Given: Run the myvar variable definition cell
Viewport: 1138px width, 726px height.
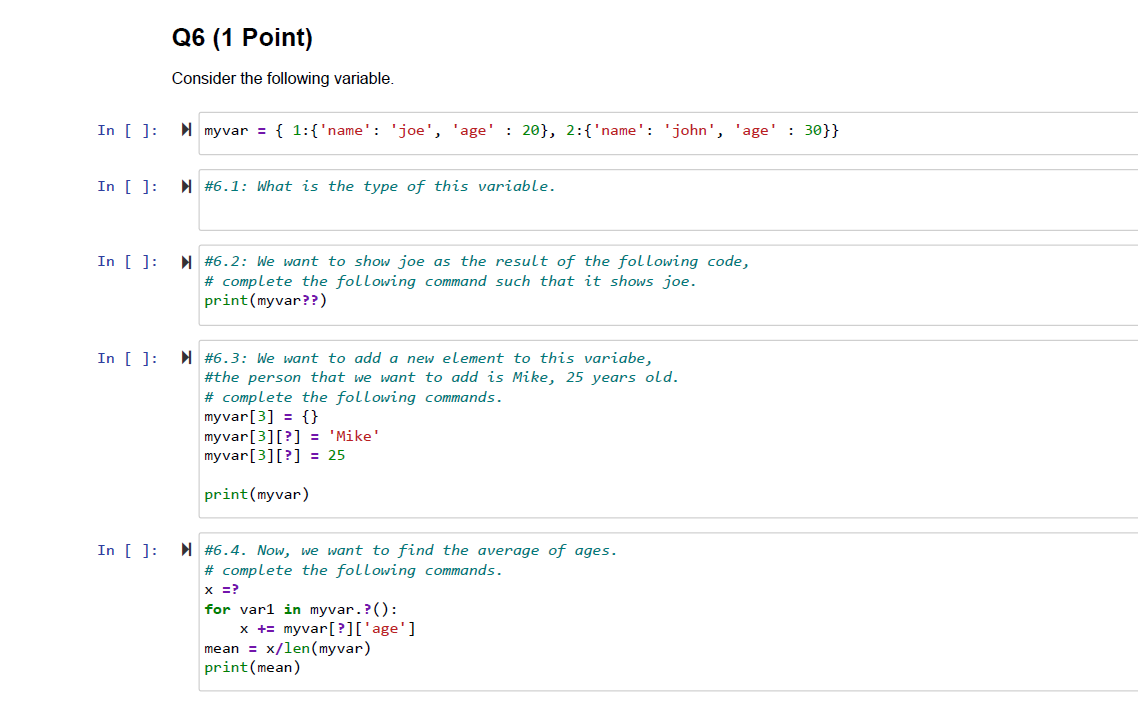Looking at the screenshot, I should coord(186,128).
